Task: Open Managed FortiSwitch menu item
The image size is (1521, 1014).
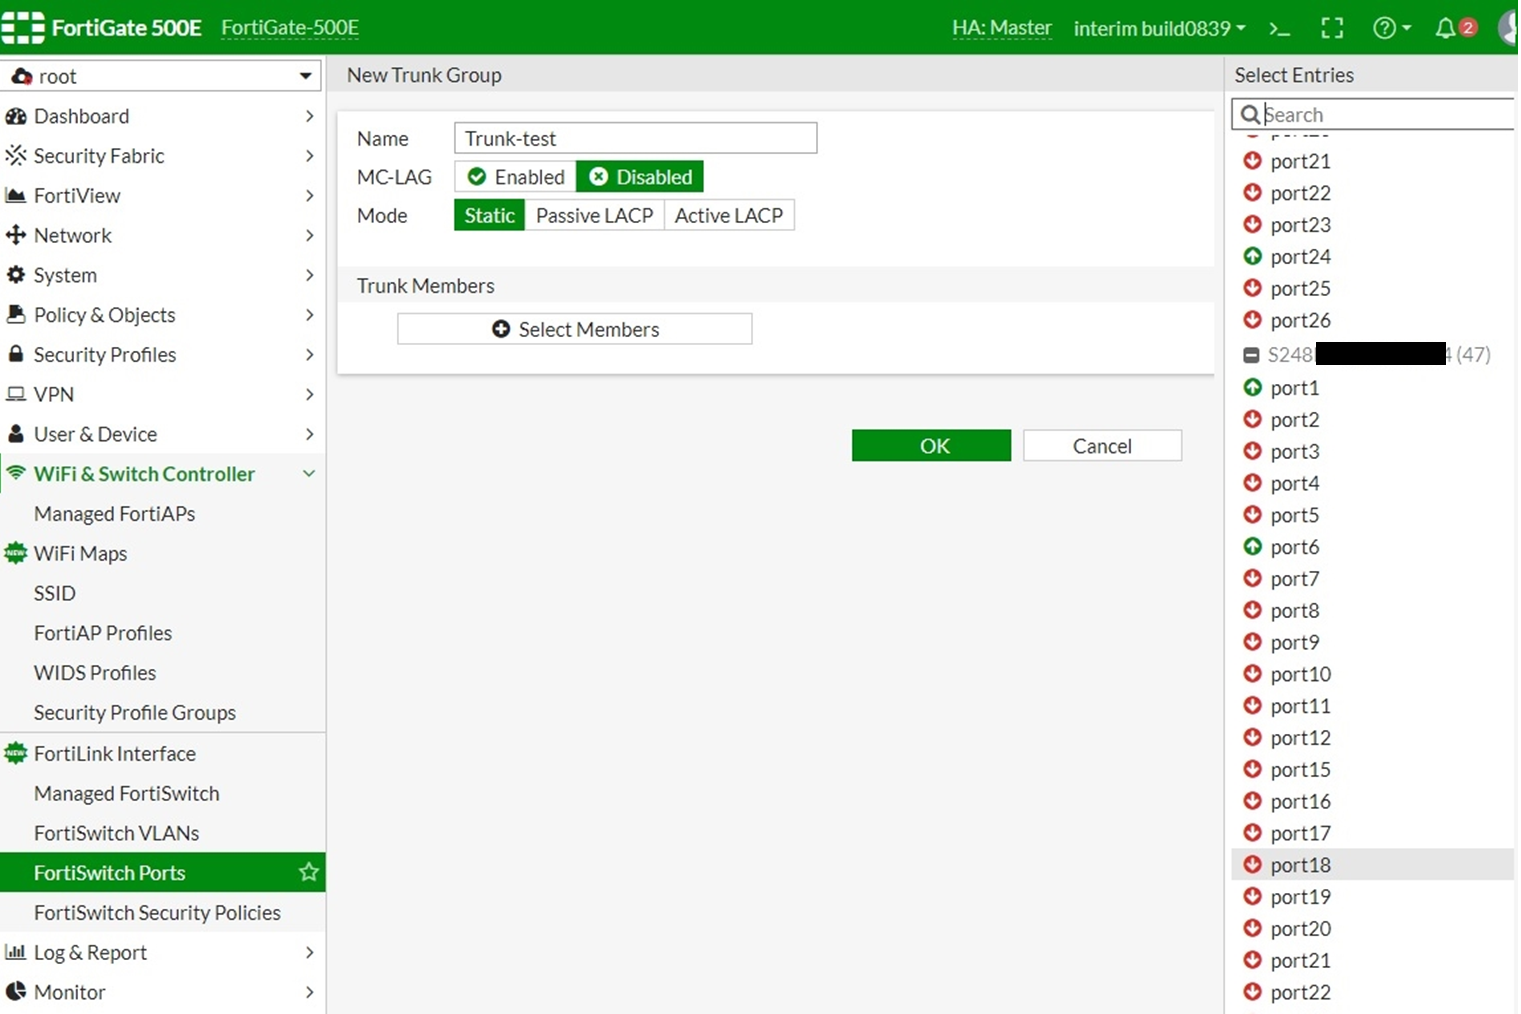Action: (x=126, y=793)
